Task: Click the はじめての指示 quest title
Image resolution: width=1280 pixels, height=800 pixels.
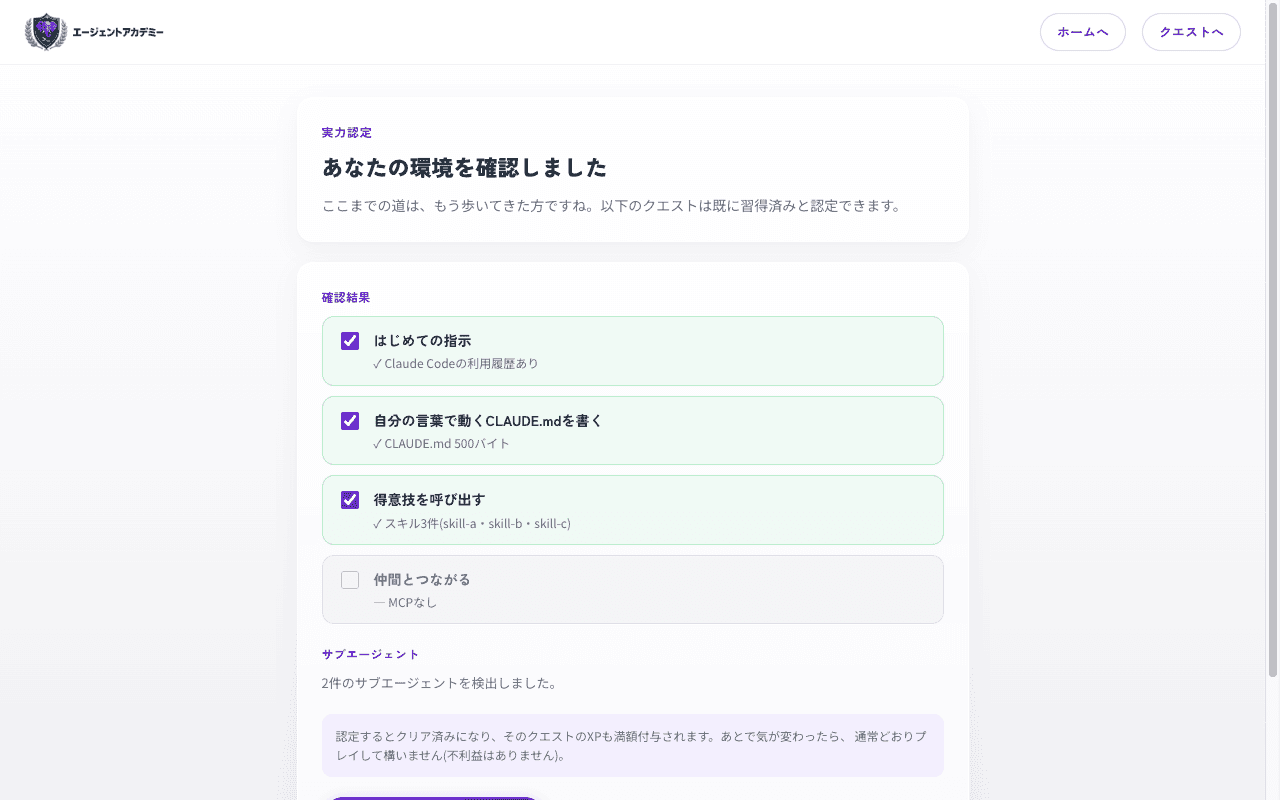Action: click(422, 341)
